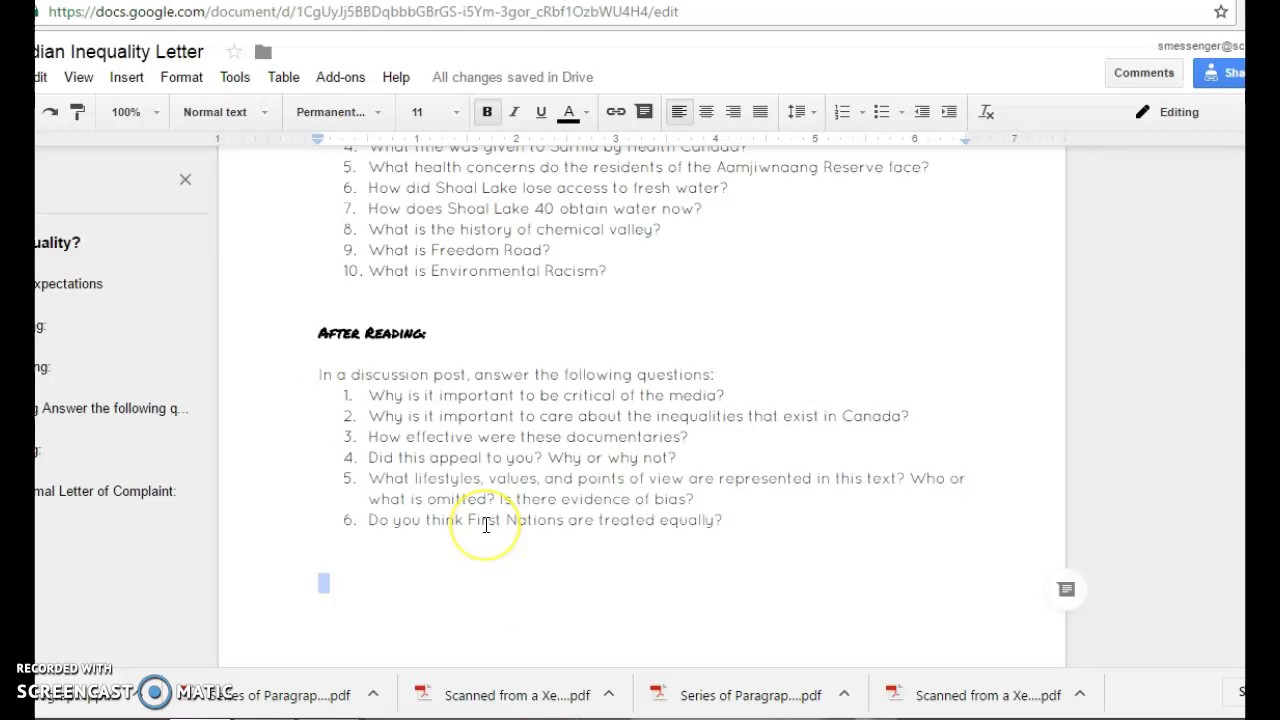This screenshot has width=1280, height=720.
Task: Click 'What is Freedom Road?' line
Action: (x=459, y=250)
